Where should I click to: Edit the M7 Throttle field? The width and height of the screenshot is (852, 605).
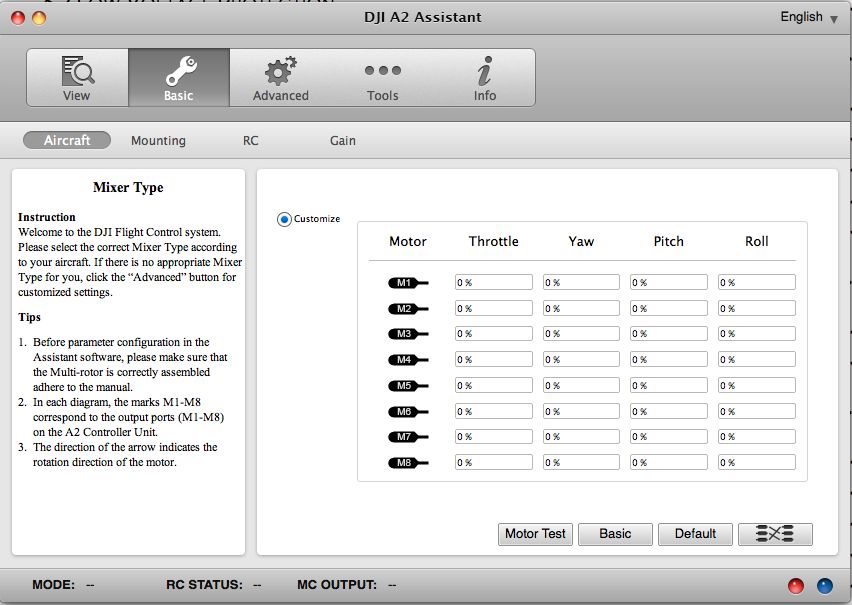click(x=494, y=436)
